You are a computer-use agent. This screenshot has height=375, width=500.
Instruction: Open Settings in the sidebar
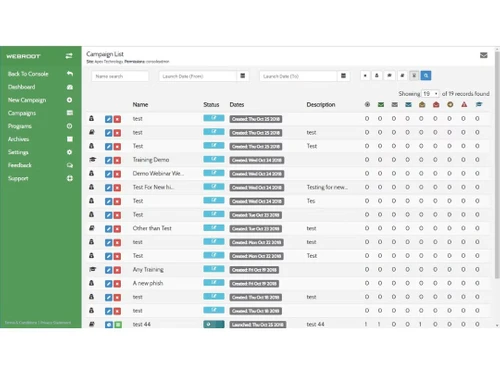click(x=40, y=152)
